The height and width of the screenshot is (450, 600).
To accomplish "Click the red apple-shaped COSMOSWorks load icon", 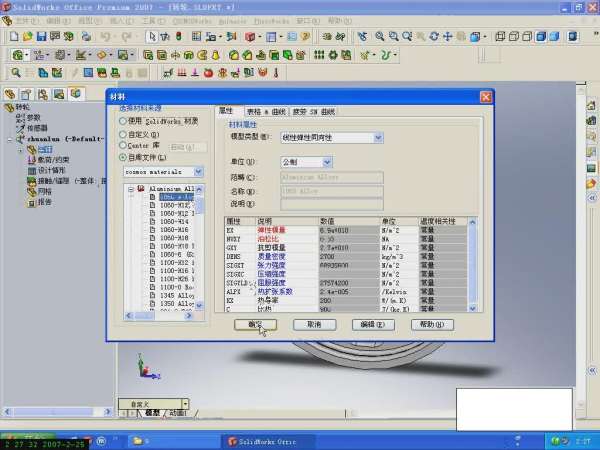I will point(208,72).
